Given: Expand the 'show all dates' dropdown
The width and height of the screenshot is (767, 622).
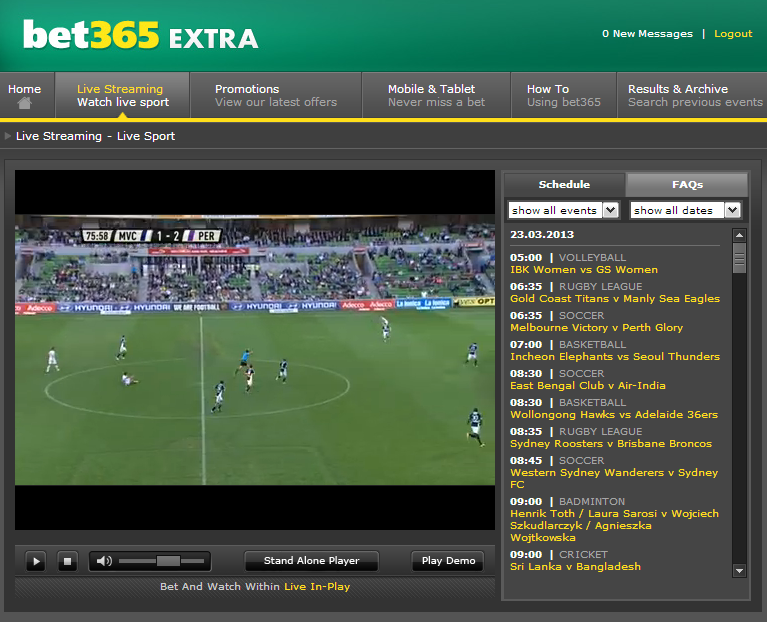Looking at the screenshot, I should 685,210.
